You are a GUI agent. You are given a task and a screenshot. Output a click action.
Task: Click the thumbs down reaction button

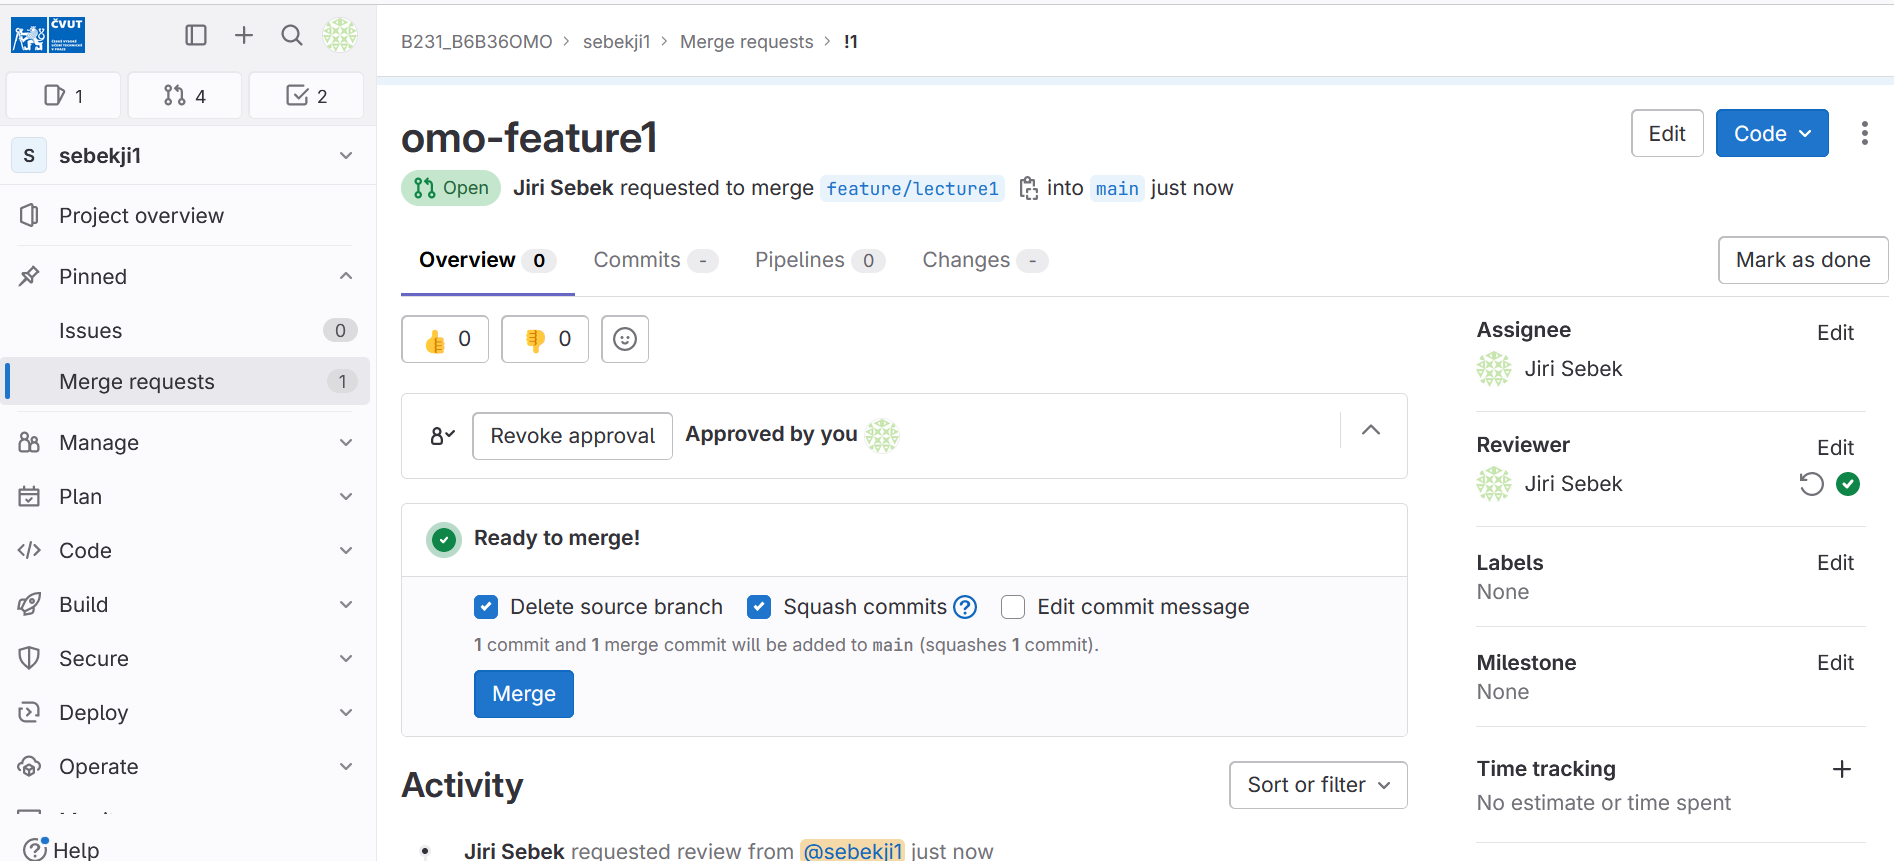click(545, 340)
